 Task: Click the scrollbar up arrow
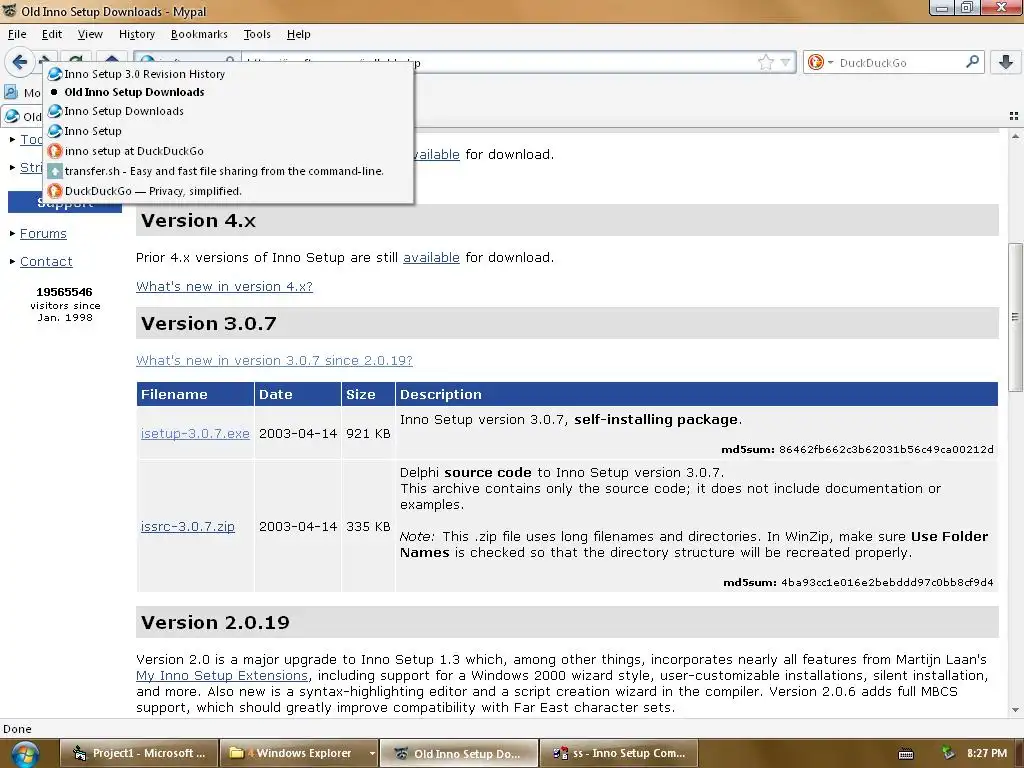coord(1015,136)
